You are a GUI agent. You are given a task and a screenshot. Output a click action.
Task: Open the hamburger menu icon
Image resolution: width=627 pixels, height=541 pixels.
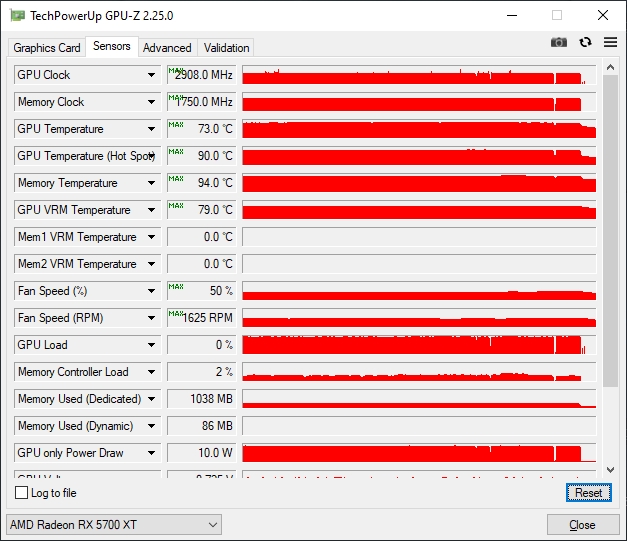[x=610, y=42]
